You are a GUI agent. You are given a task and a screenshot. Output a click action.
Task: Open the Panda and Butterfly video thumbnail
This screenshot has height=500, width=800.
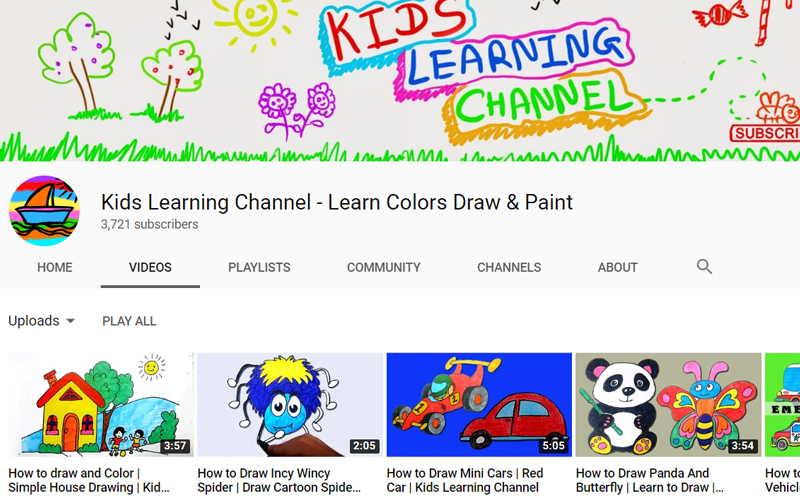click(x=668, y=405)
